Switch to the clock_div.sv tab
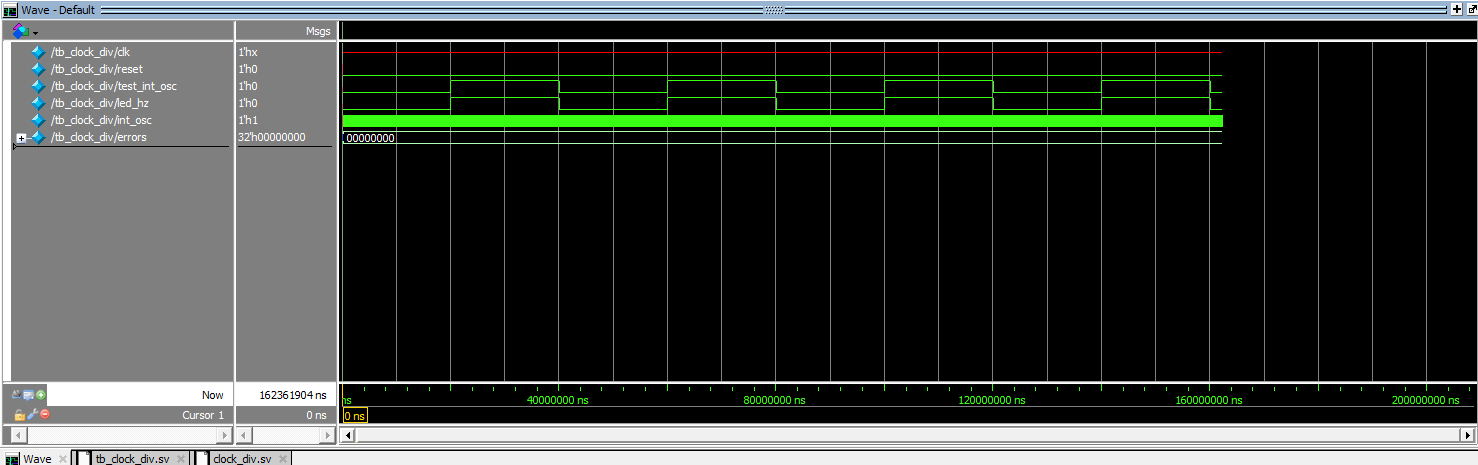Viewport: 1478px width, 465px height. [241, 459]
